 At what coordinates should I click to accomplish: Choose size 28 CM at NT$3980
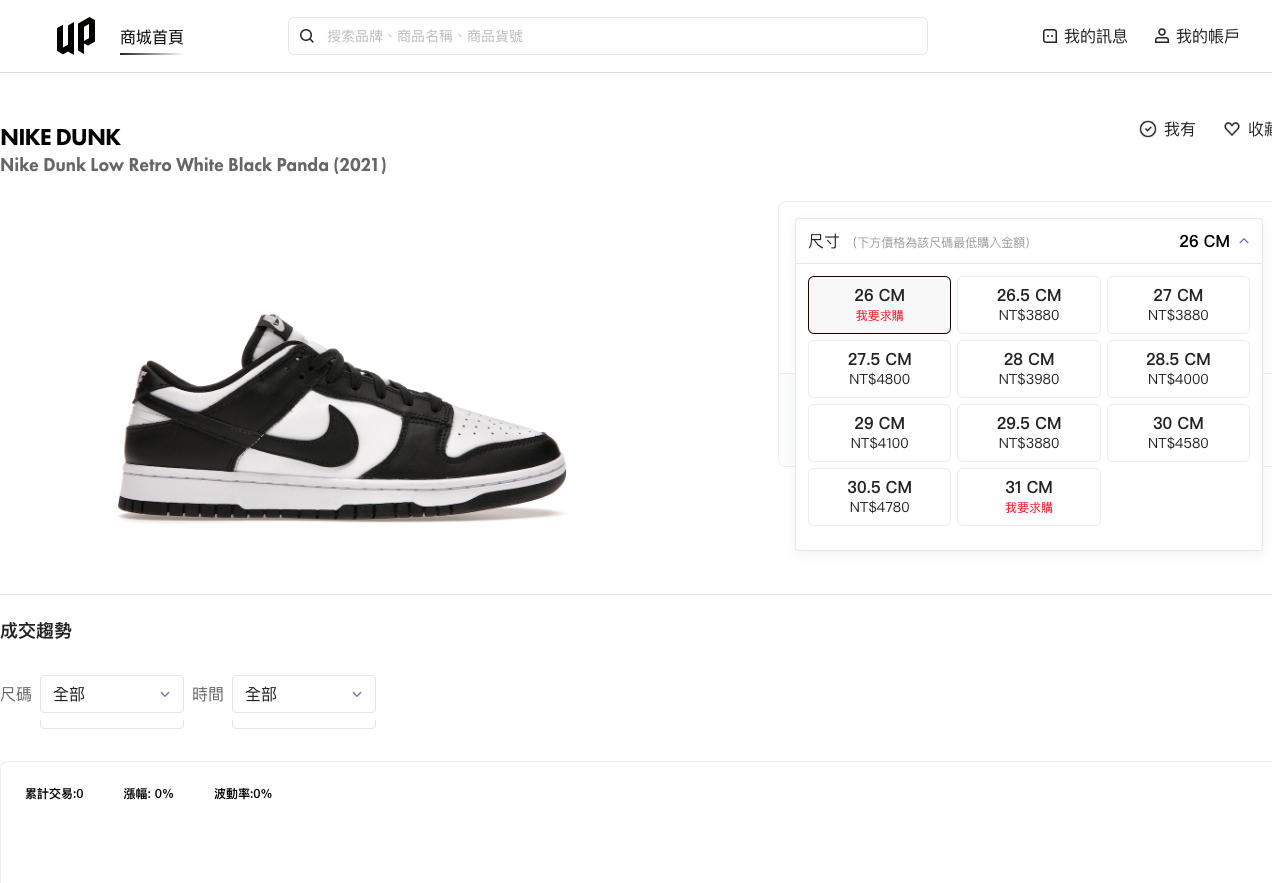[1028, 369]
